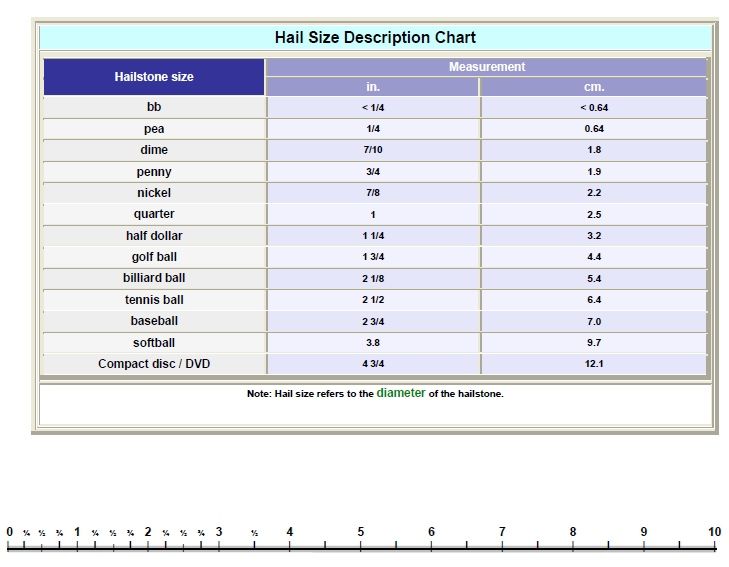Click the '1' mark on the ruler
The width and height of the screenshot is (729, 567).
click(x=77, y=532)
